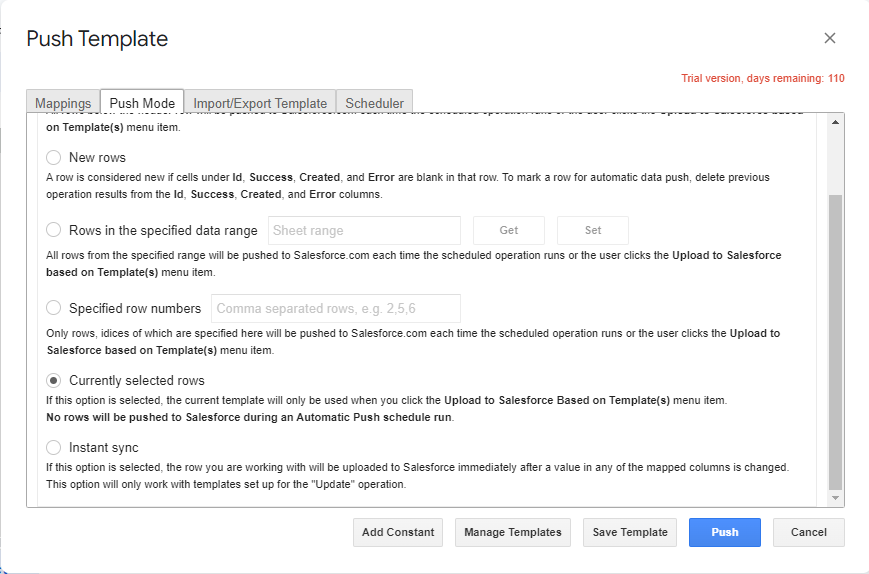
Task: Switch to the Mappings tab
Action: pos(63,103)
